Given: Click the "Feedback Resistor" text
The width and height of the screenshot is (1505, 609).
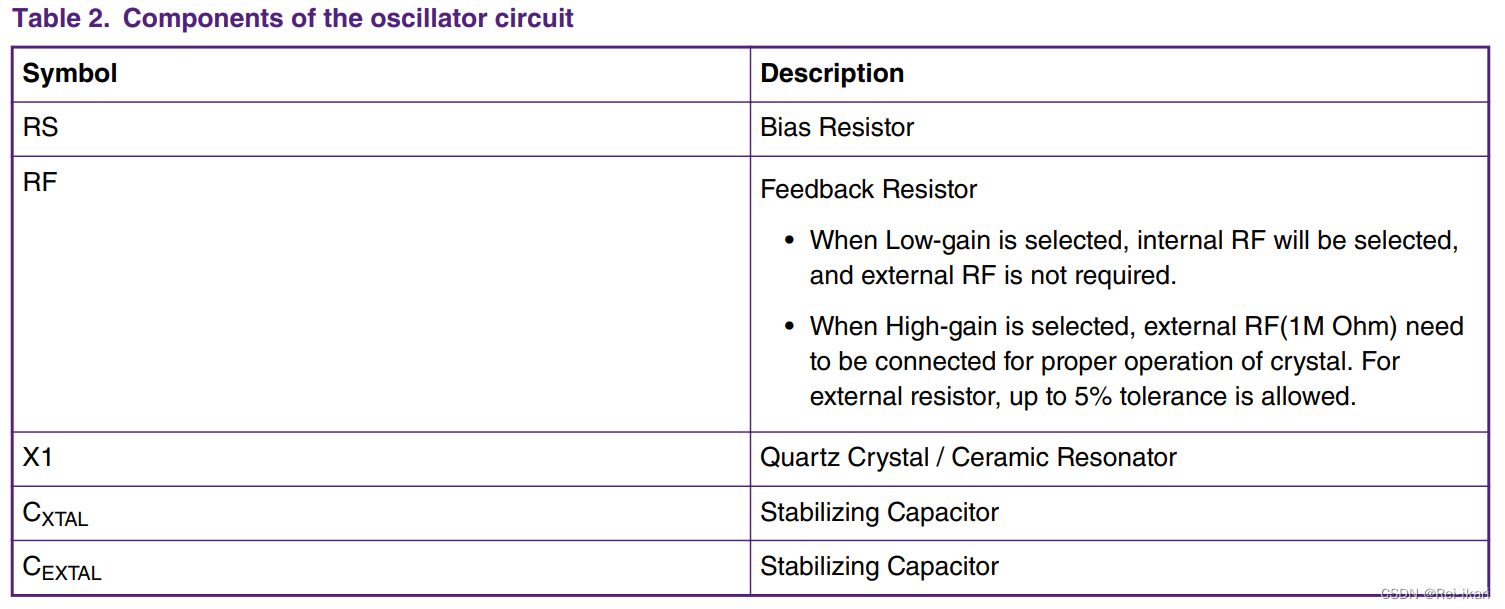Looking at the screenshot, I should [868, 190].
